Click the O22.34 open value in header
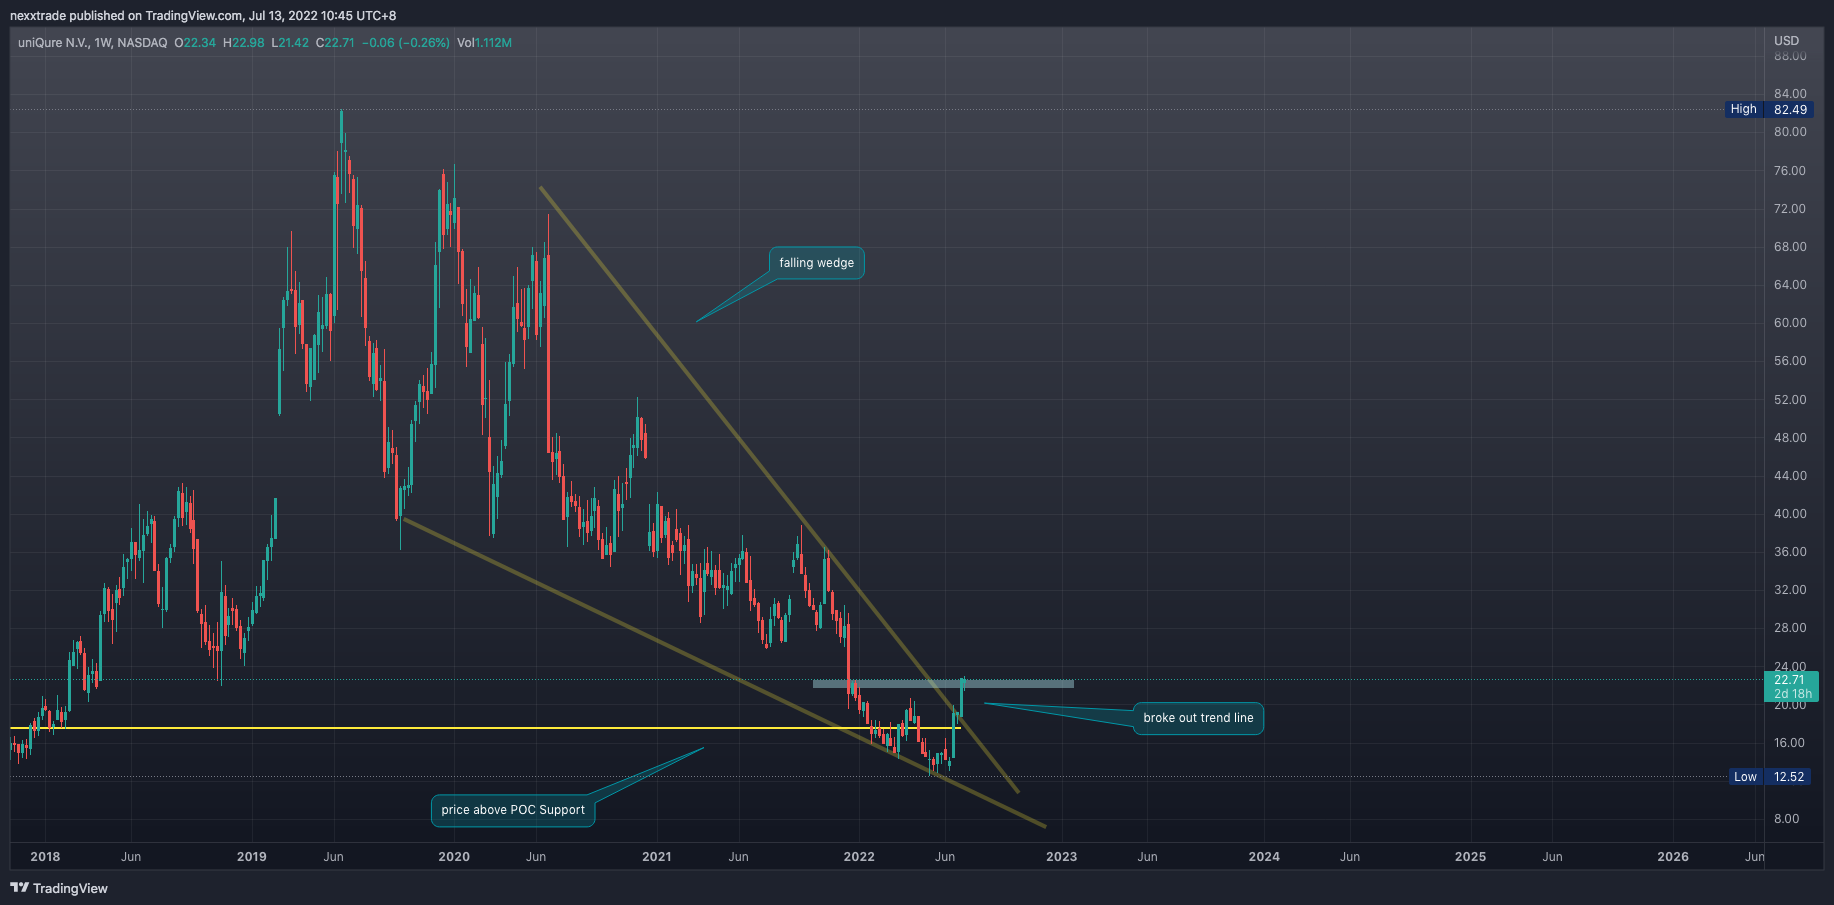This screenshot has height=905, width=1834. click(195, 43)
